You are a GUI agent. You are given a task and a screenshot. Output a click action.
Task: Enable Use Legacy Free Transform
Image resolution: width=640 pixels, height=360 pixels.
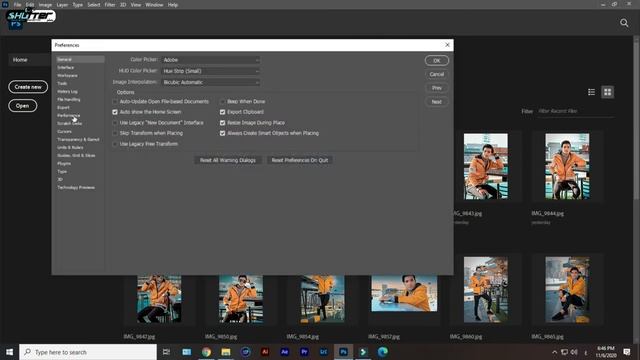[115, 144]
